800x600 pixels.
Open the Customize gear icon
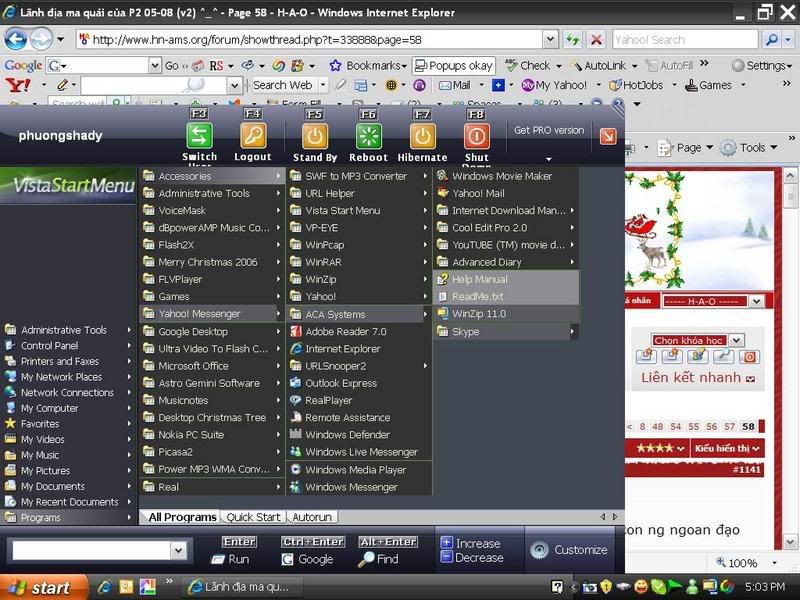pos(539,550)
